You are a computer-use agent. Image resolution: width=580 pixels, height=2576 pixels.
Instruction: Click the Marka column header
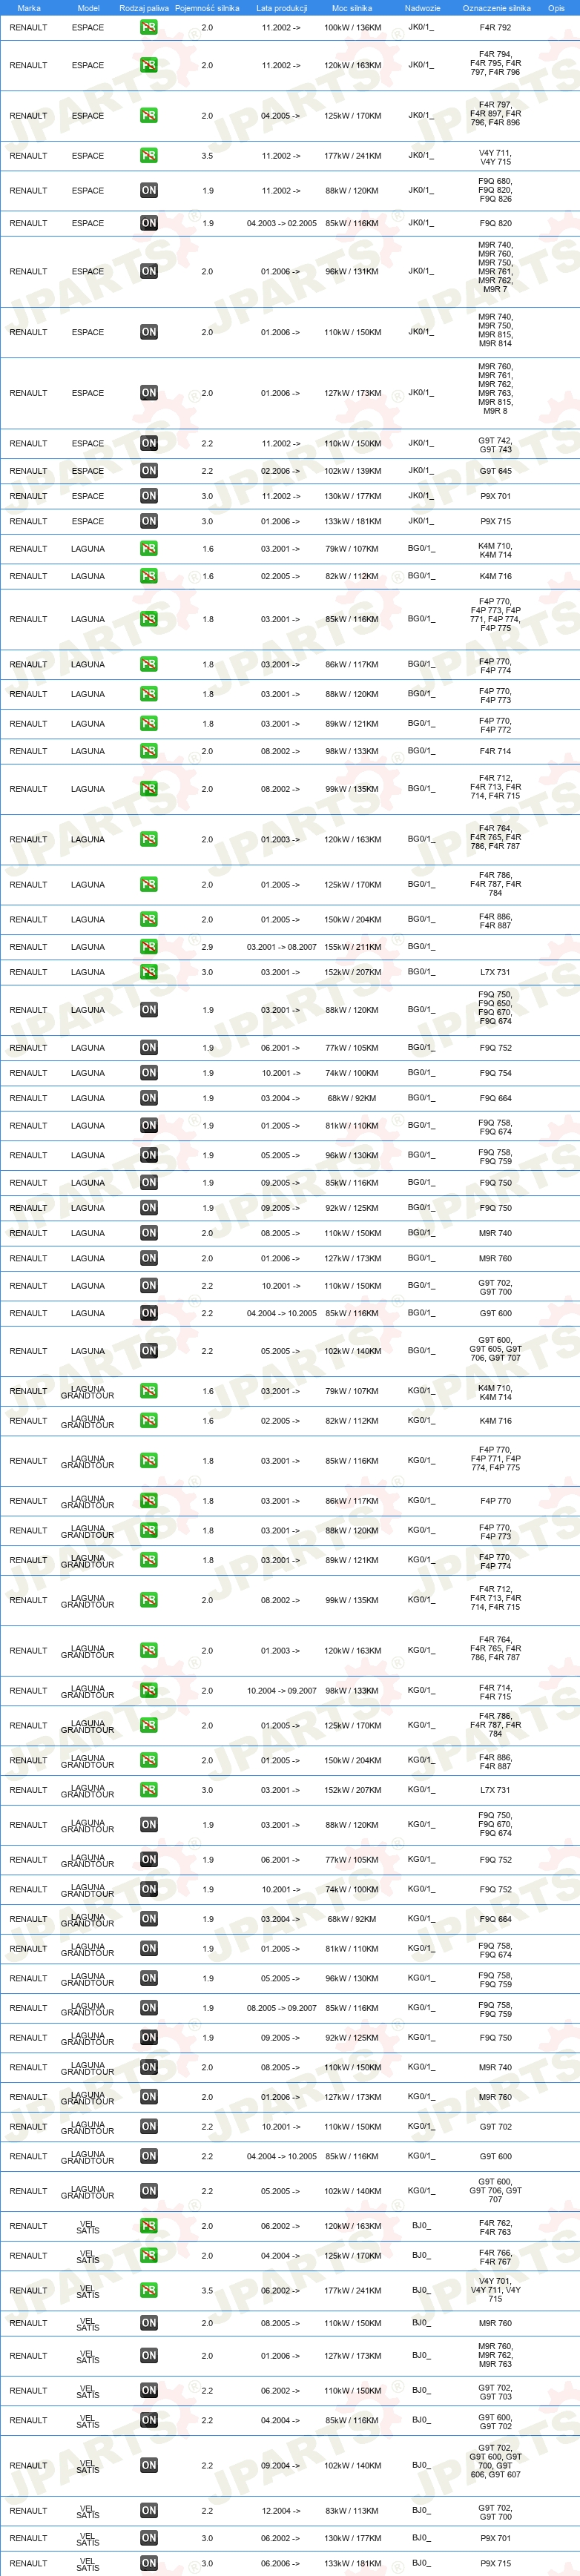click(x=29, y=8)
